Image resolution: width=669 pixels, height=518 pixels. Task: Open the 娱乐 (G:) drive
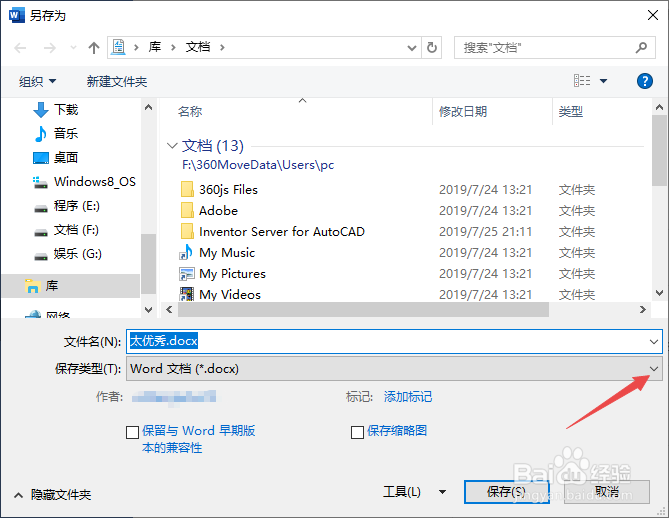(68, 254)
